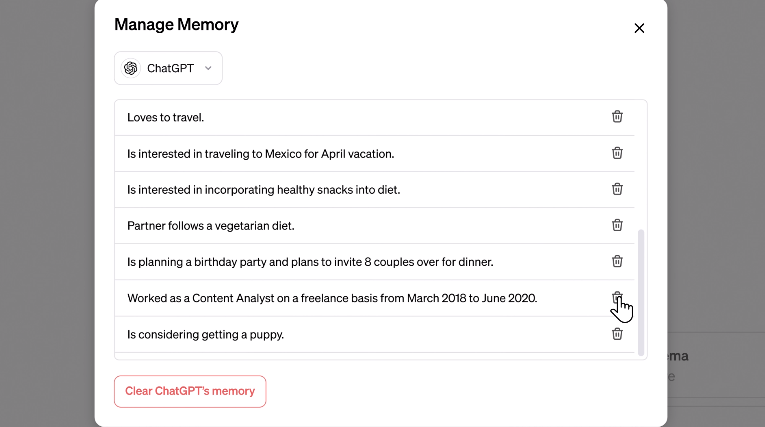The image size is (765, 427).
Task: Delete the Mexico April vacation memory
Action: (617, 153)
